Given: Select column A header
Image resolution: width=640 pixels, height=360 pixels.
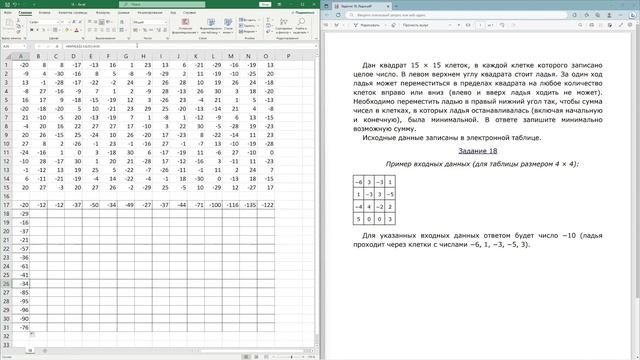Looking at the screenshot, I should click(x=20, y=56).
